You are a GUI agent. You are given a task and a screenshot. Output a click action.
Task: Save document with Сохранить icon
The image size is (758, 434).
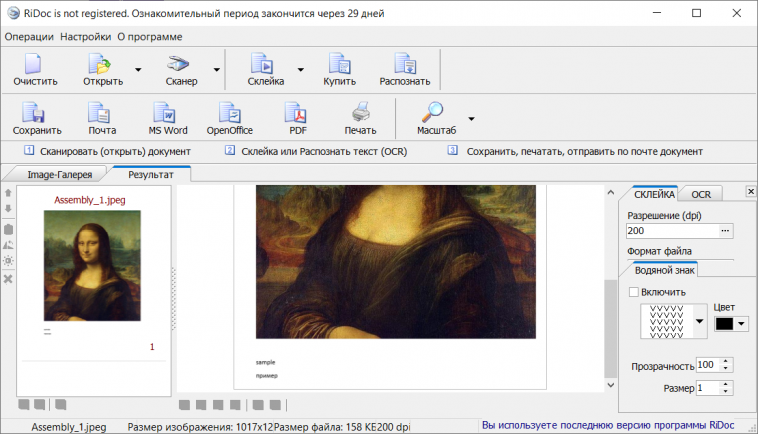(37, 118)
